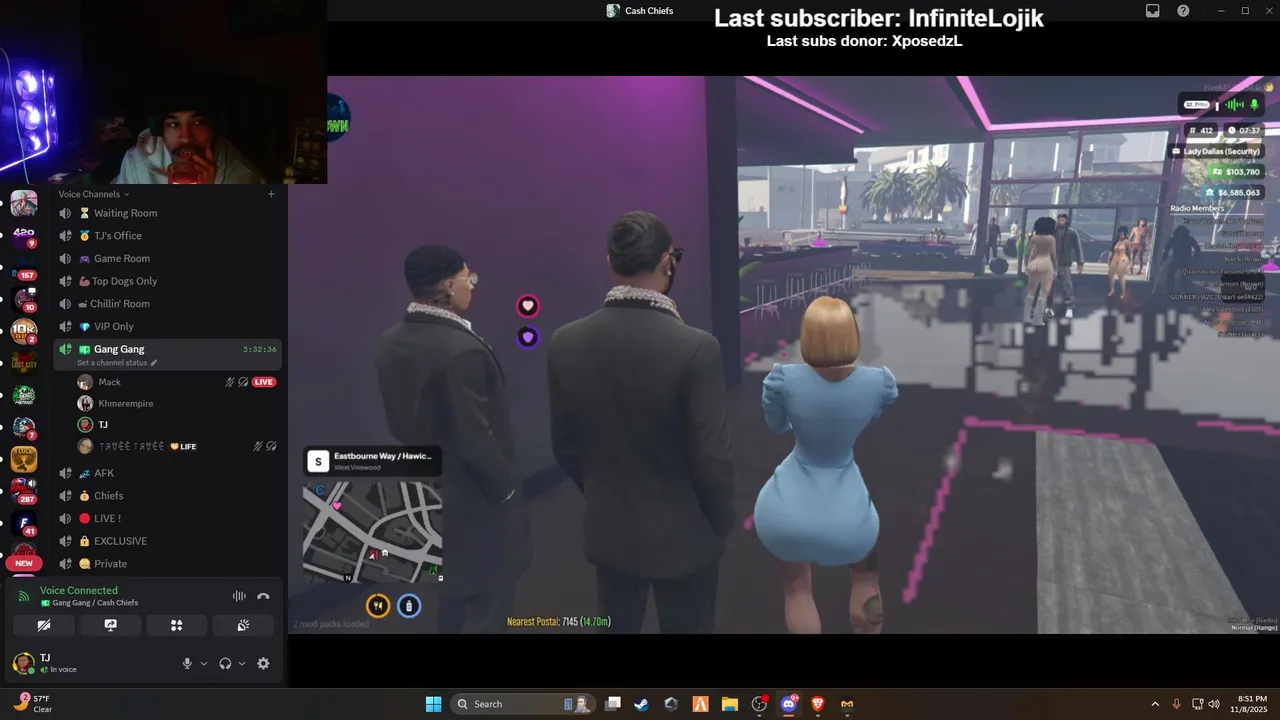Viewport: 1280px width, 720px height.
Task: Join VIP Only voice channel
Action: (168, 326)
